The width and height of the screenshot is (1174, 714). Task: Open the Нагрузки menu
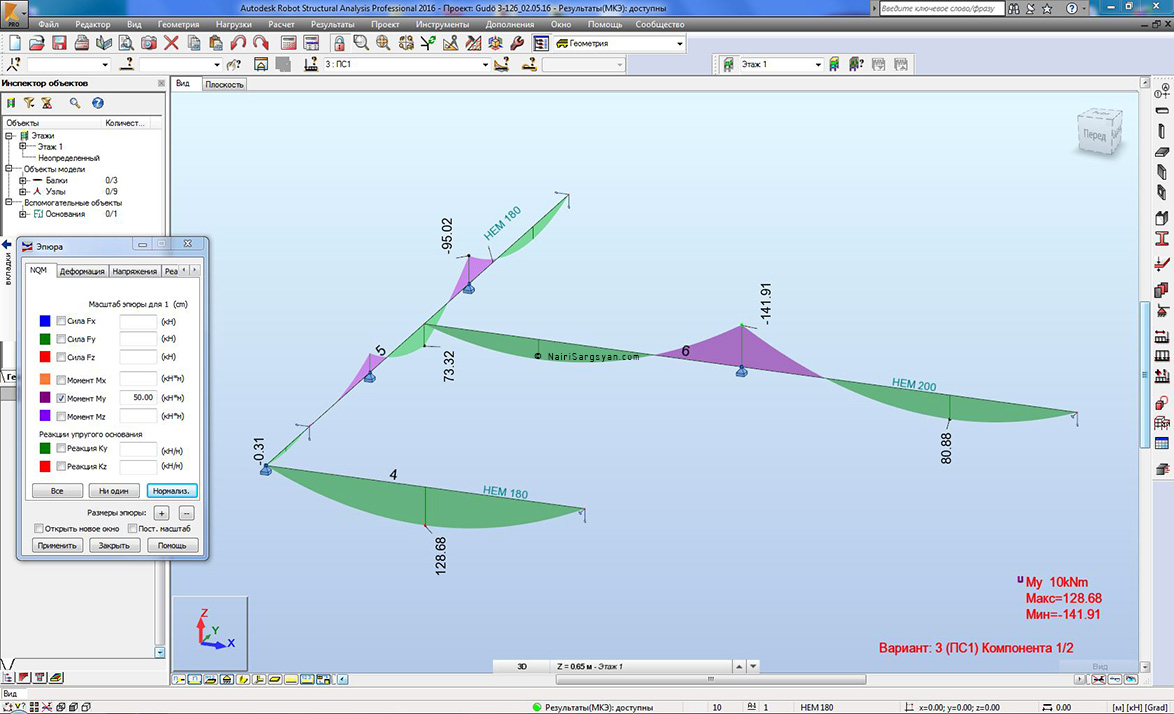click(x=234, y=25)
